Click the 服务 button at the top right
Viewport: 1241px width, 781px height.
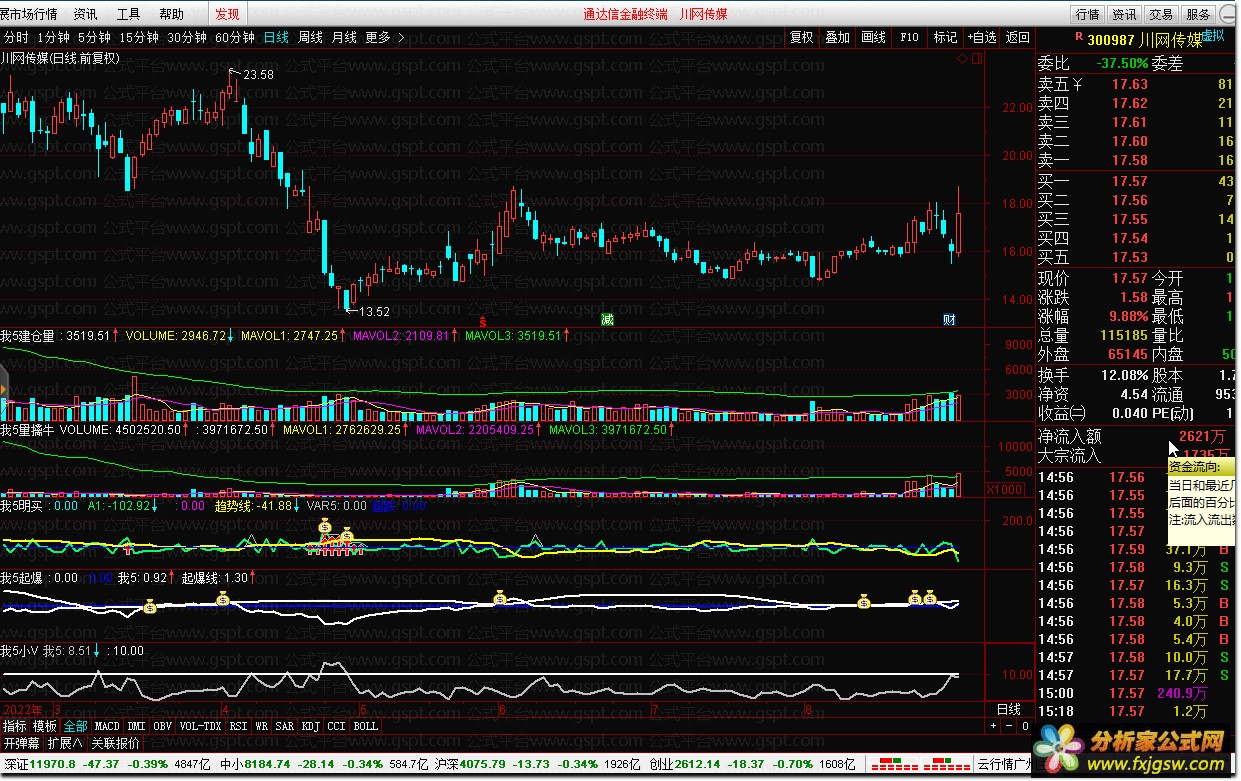pos(1198,14)
